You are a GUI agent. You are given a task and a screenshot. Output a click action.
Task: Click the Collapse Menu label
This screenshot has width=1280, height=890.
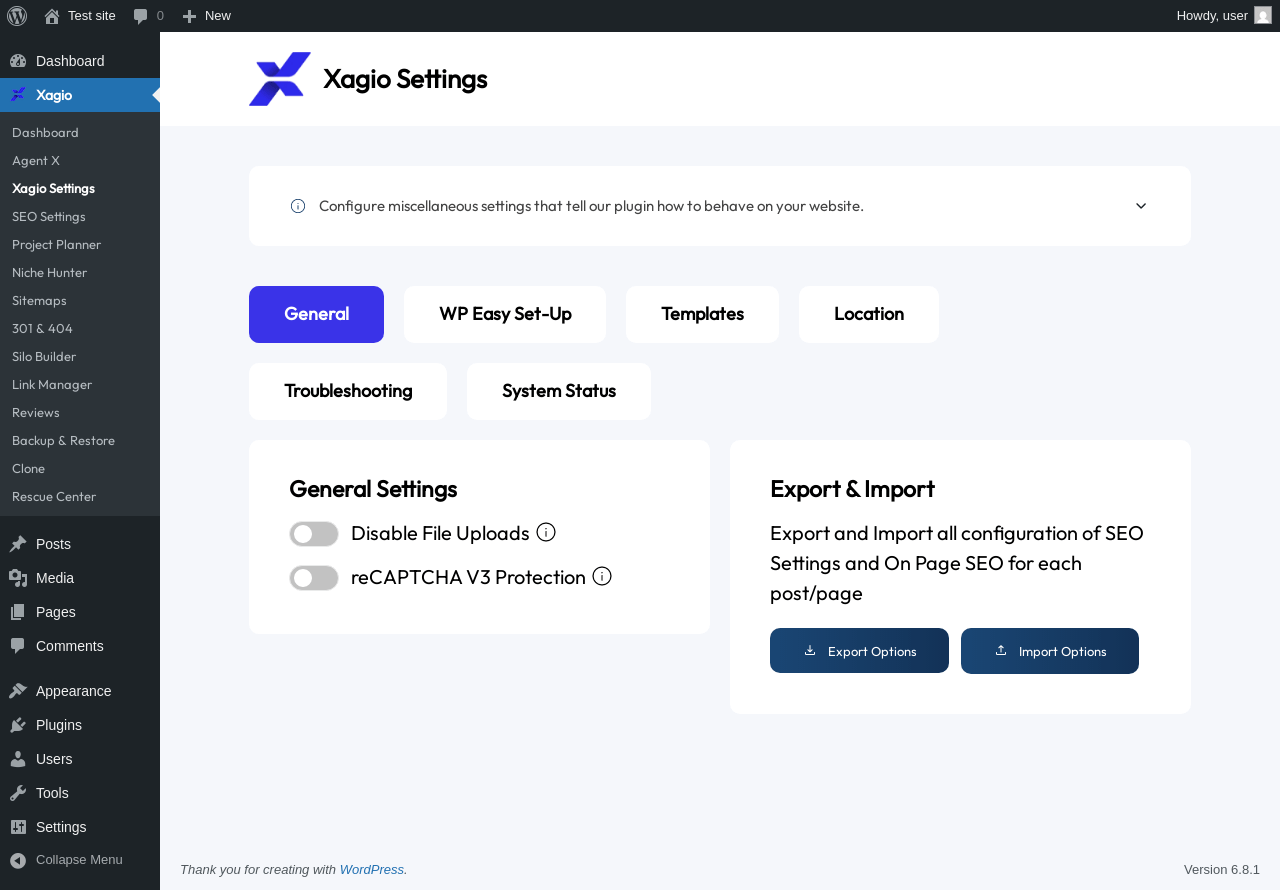click(x=79, y=860)
